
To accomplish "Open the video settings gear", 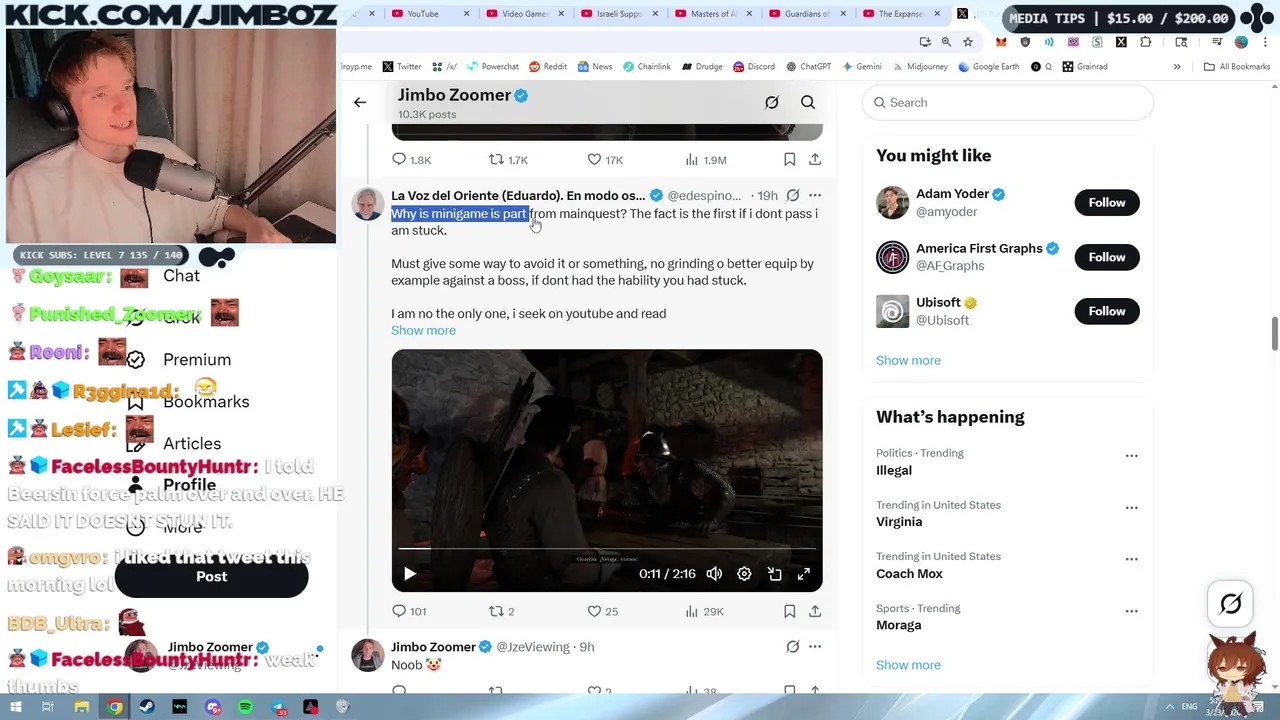I will tap(744, 574).
